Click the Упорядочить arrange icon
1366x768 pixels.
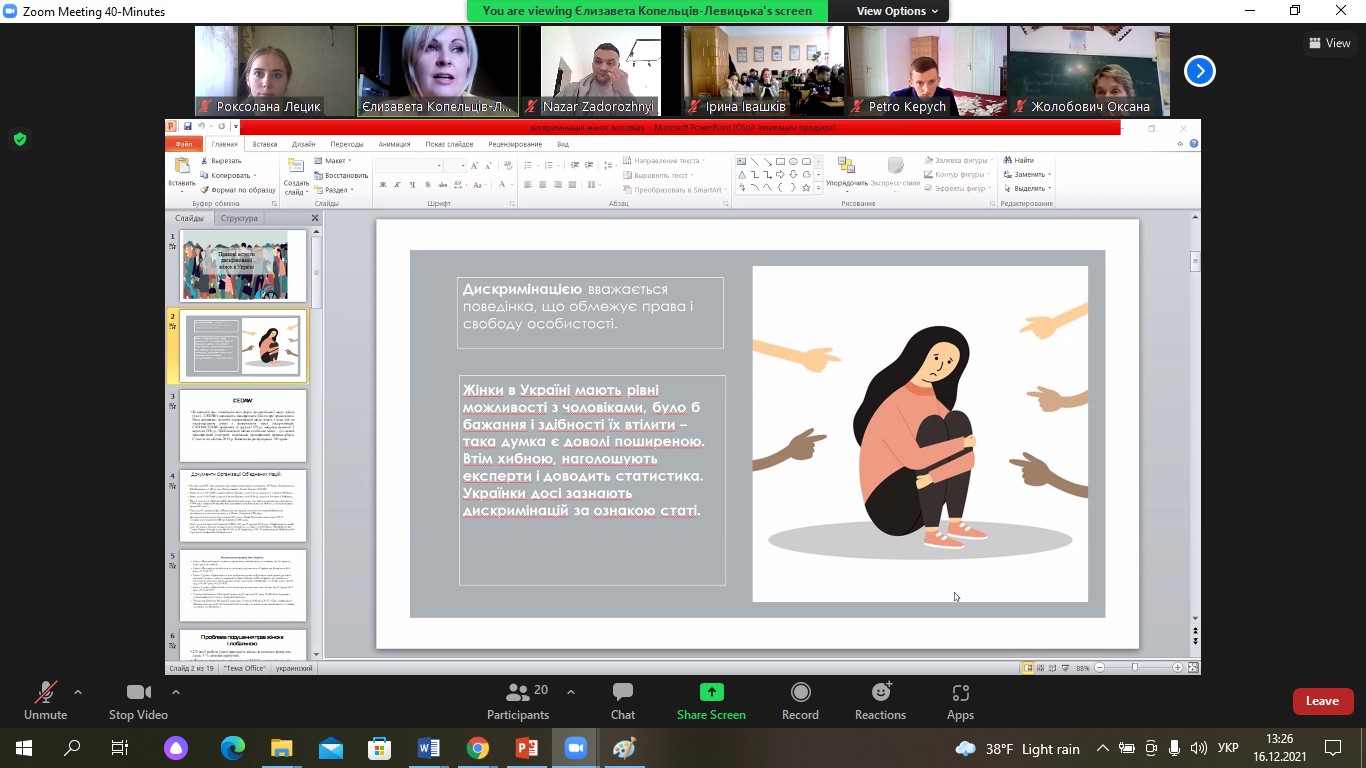click(846, 167)
